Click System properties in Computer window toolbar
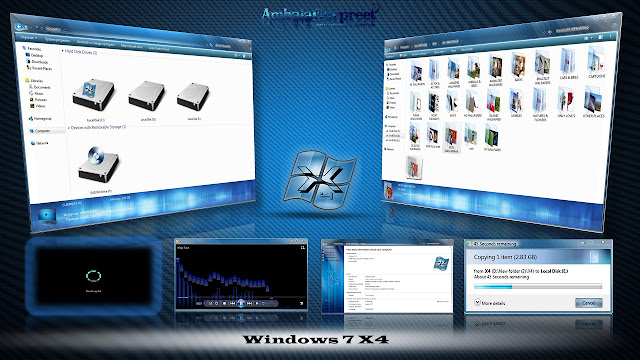Viewport: 640px width, 360px height. 58,40
